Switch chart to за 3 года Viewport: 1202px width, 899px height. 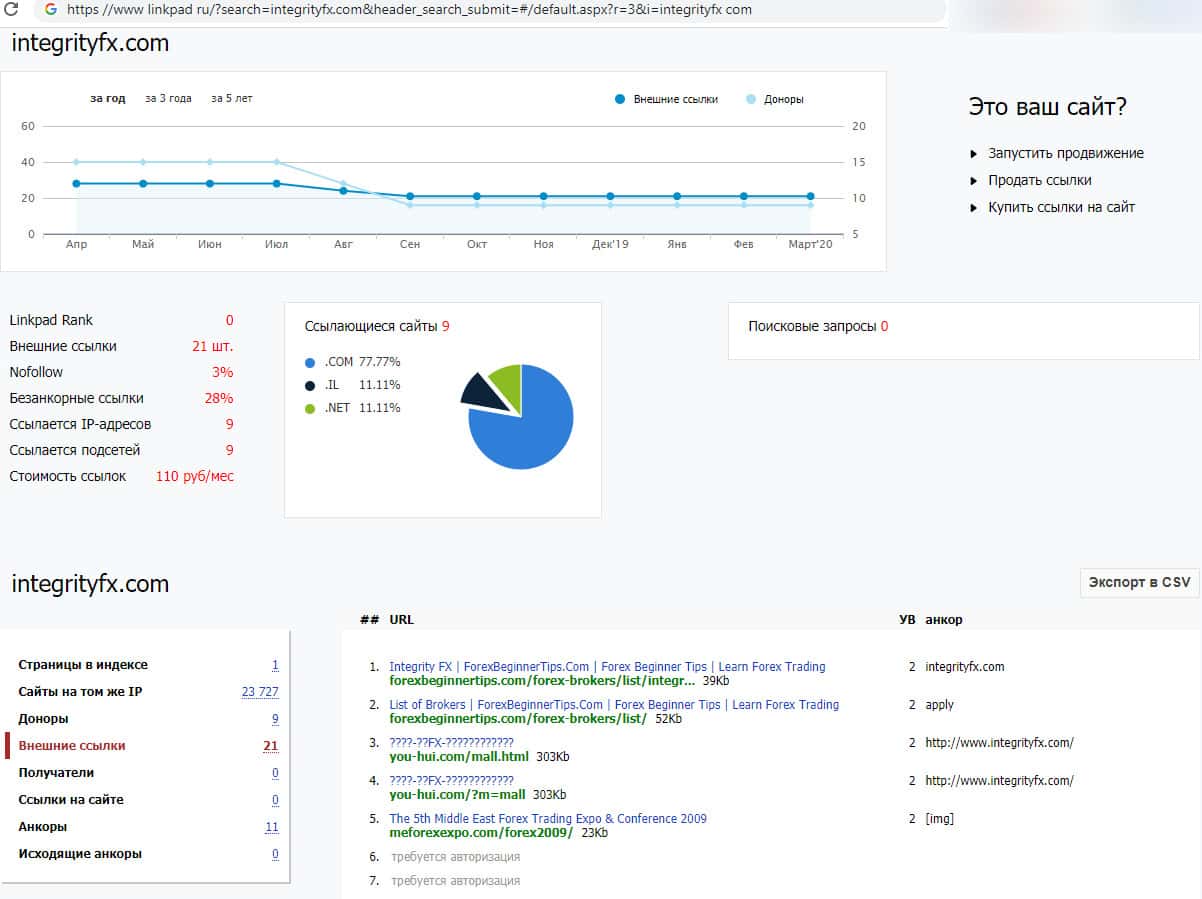(168, 98)
